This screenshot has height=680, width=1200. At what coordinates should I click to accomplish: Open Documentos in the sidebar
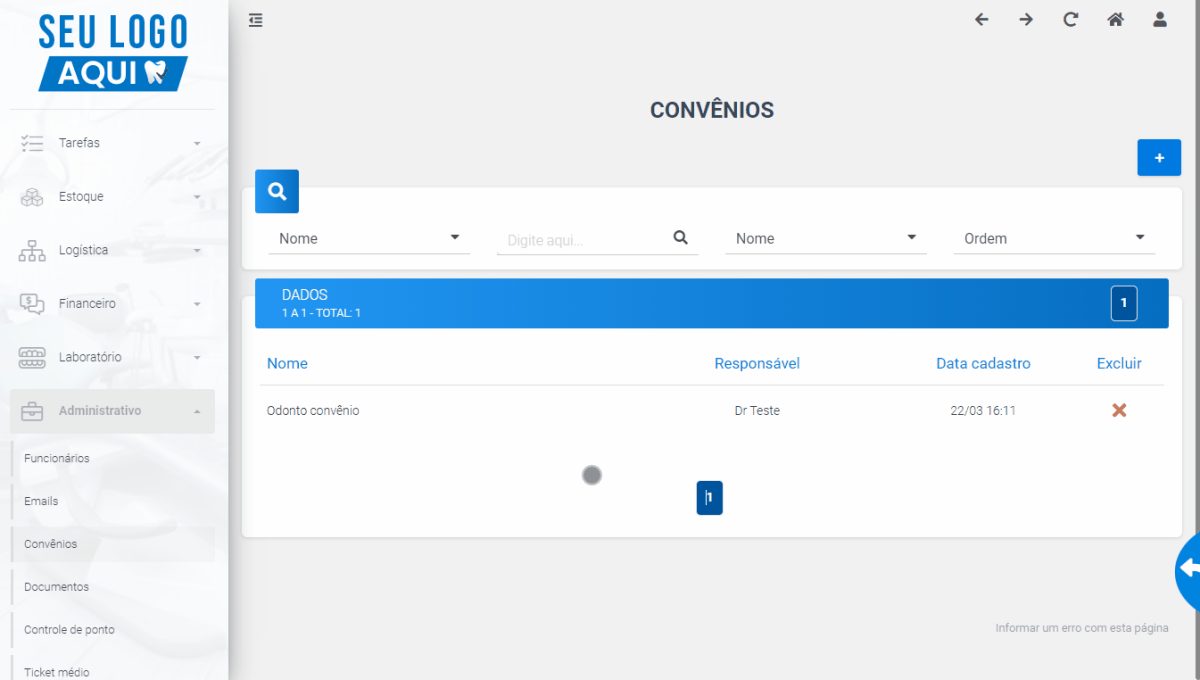[56, 587]
